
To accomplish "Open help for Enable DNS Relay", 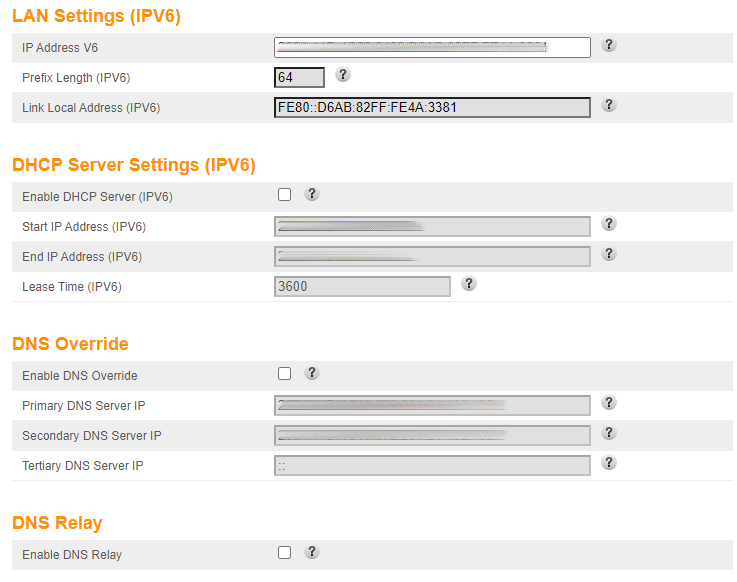I will (312, 552).
